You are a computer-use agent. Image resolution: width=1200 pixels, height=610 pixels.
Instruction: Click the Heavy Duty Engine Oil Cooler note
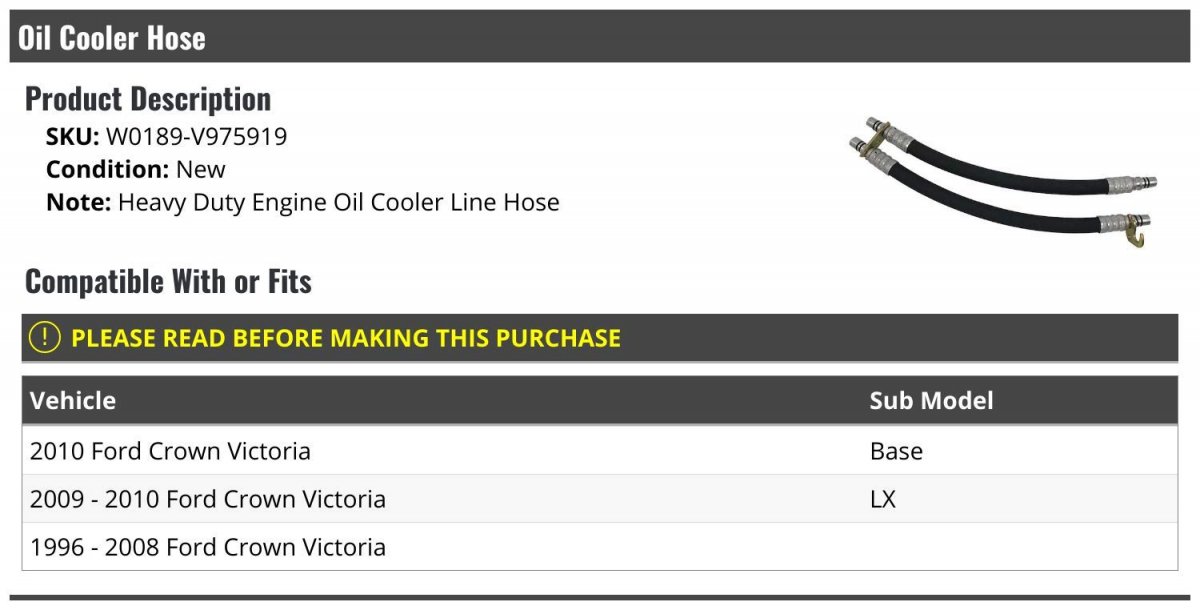tap(339, 202)
